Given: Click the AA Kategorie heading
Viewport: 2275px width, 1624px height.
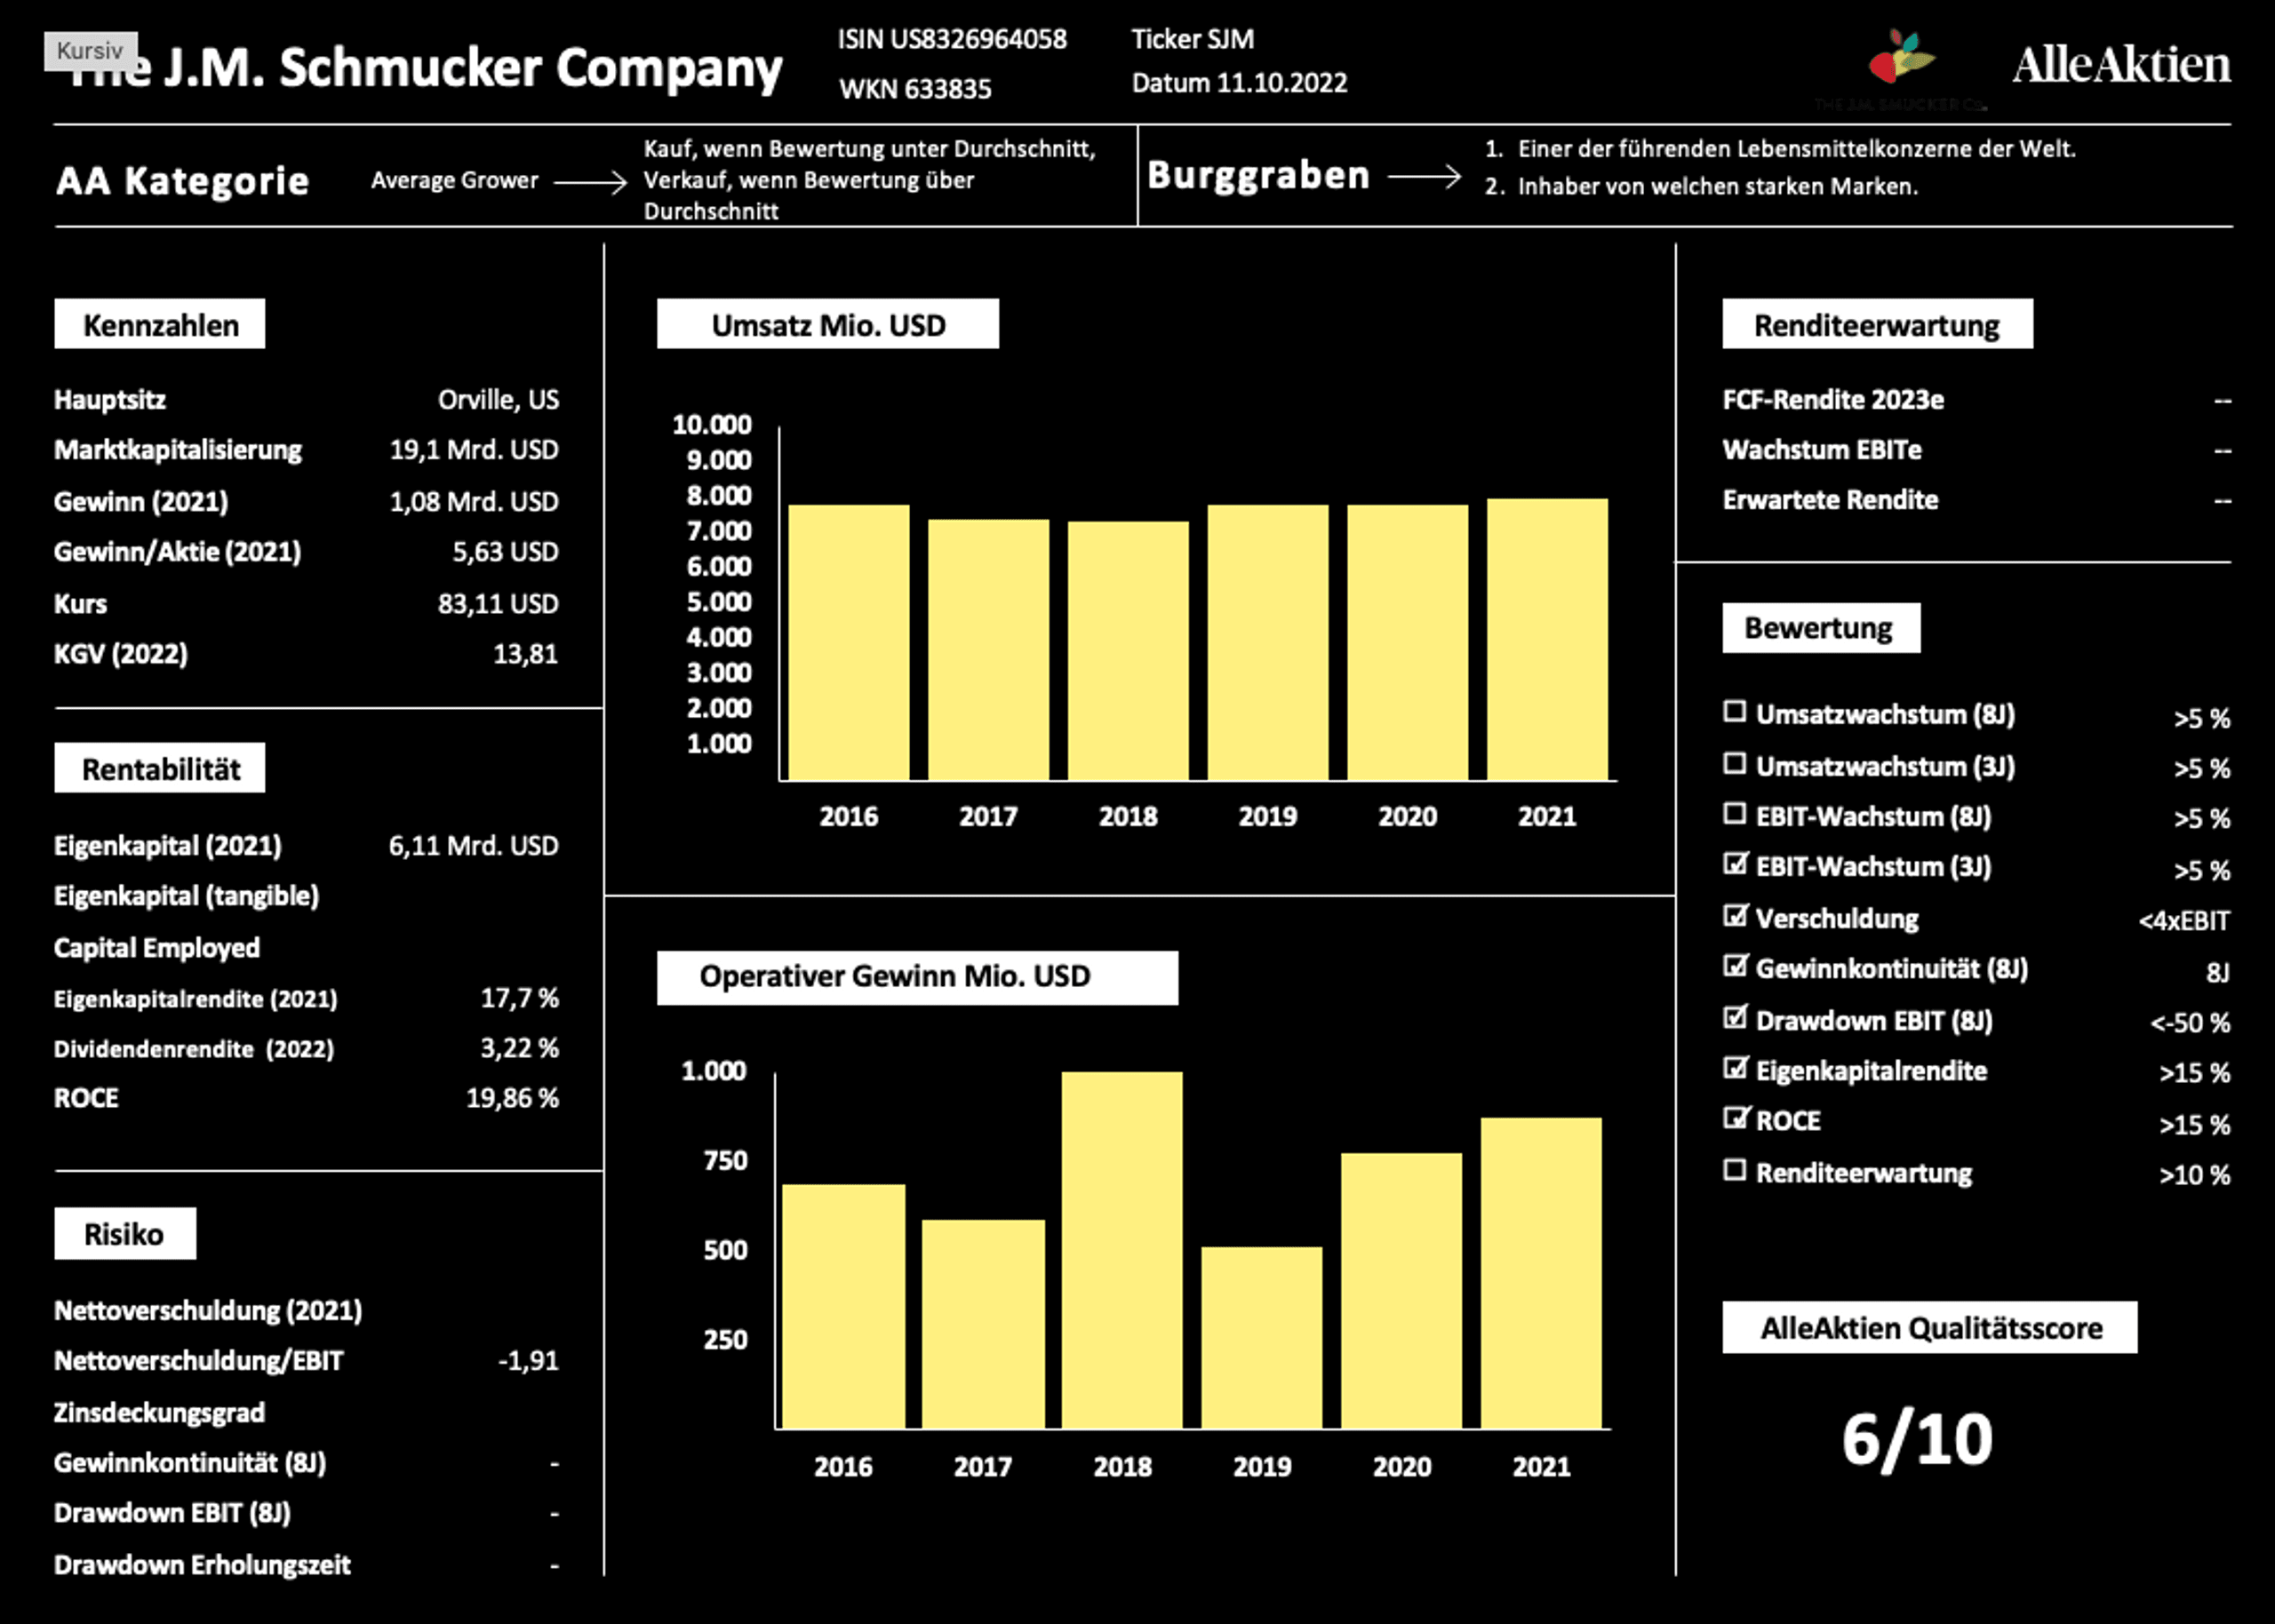Looking at the screenshot, I should [x=182, y=181].
